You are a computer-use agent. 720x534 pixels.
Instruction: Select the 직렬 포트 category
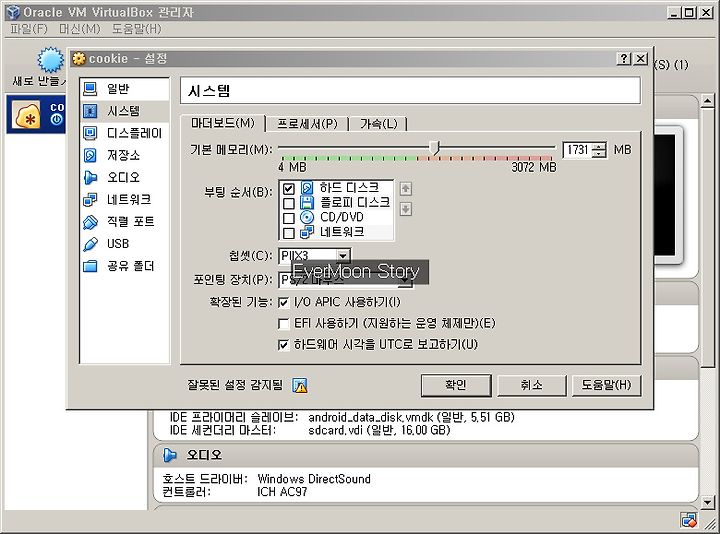tap(124, 221)
